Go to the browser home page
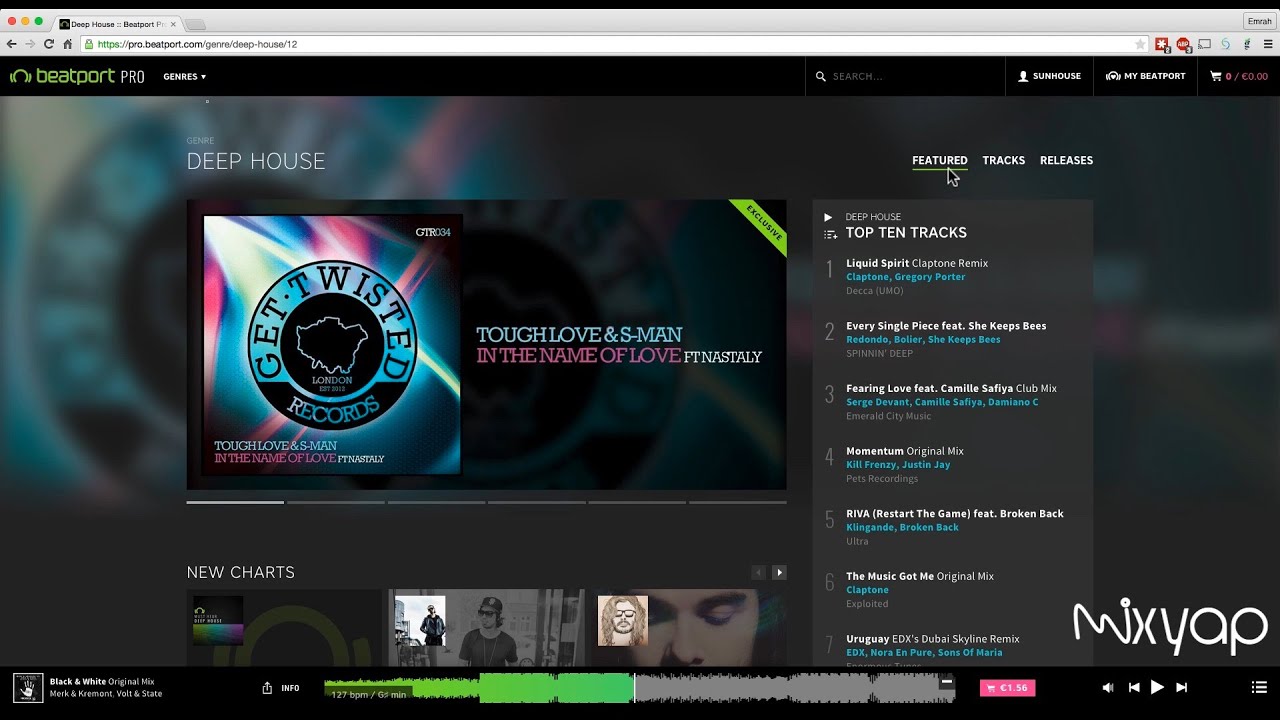Image resolution: width=1280 pixels, height=720 pixels. click(x=67, y=44)
